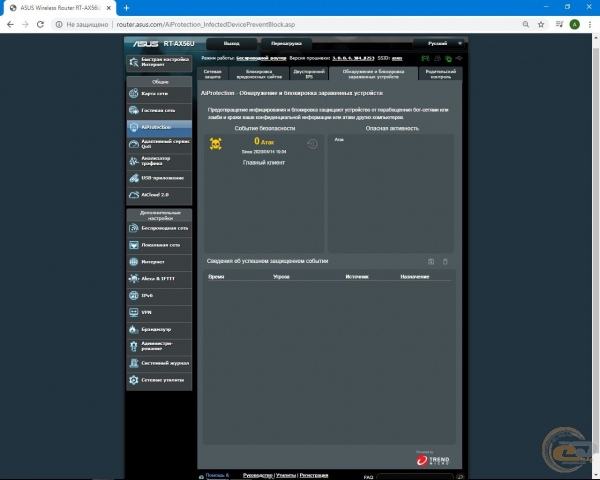The height and width of the screenshot is (480, 600).
Task: Open Adaptive QoS service page
Action: 159,144
